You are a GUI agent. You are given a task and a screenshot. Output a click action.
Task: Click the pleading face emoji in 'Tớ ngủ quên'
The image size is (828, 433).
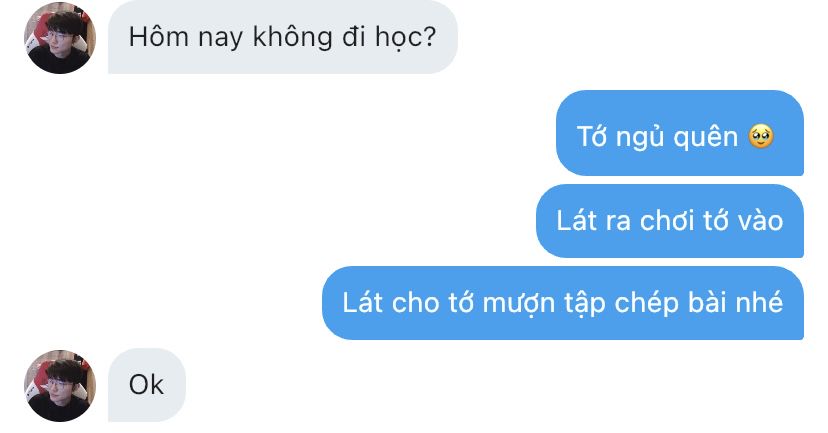click(761, 136)
